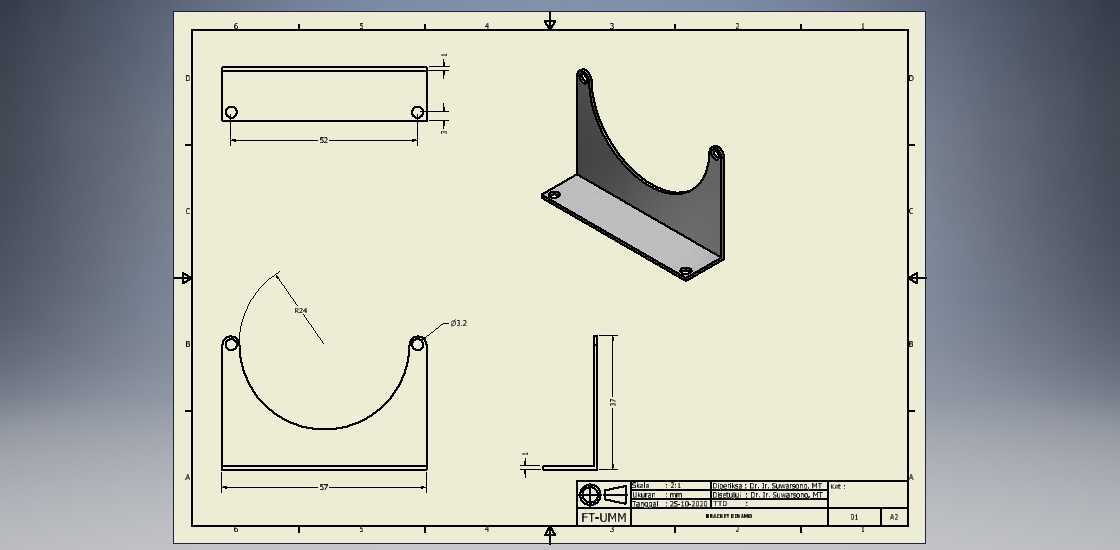1120x550 pixels.
Task: Click the R24 arc cutout edge in front view
Action: coord(324,429)
